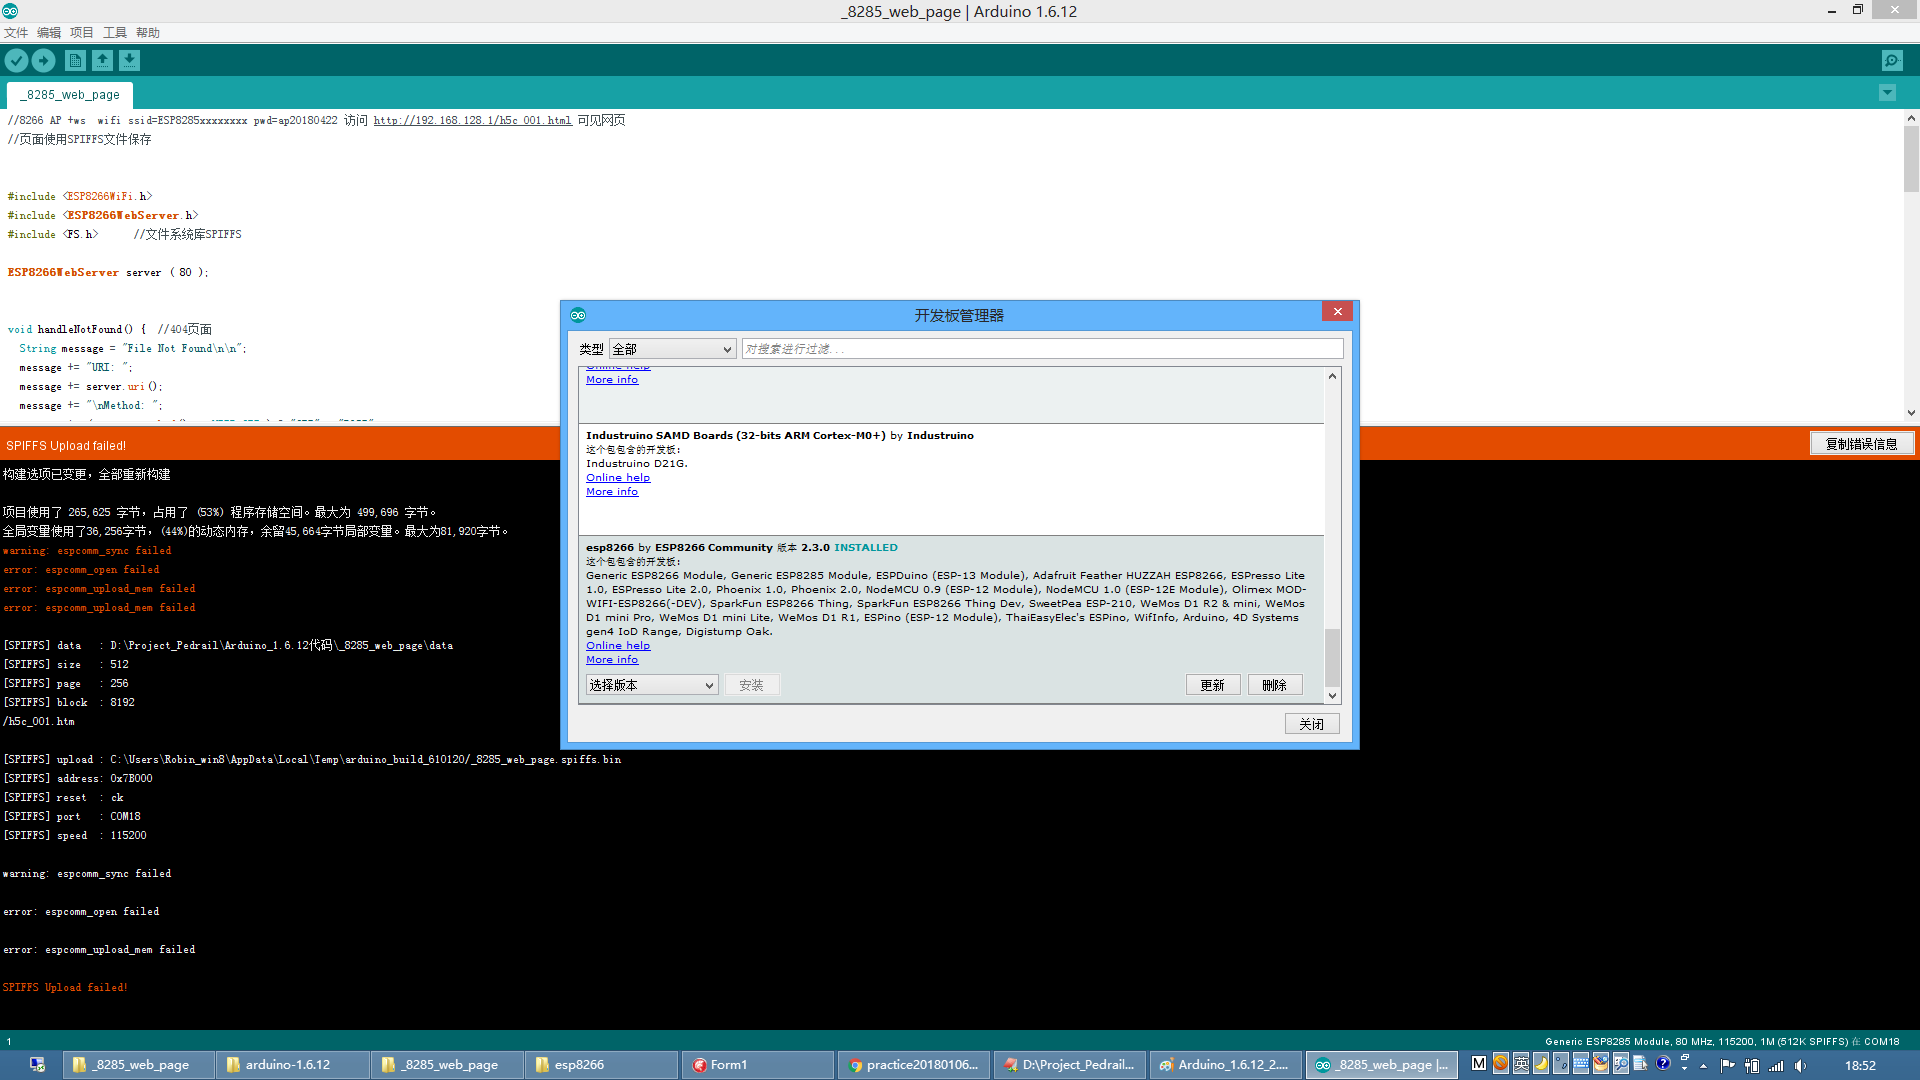Click the Save sketch icon
Screen dimensions: 1920x1080
point(129,61)
